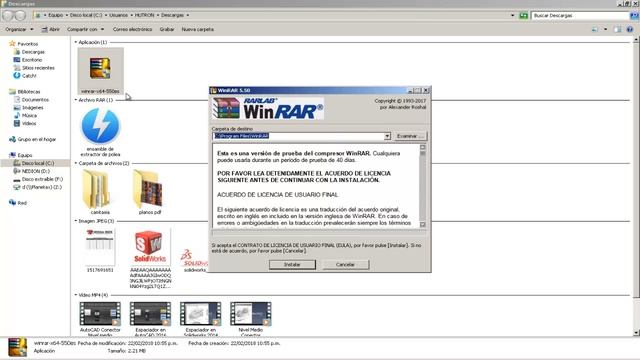The image size is (640, 360).
Task: Open the network drive (Z:)
Action: pyautogui.click(x=38, y=187)
